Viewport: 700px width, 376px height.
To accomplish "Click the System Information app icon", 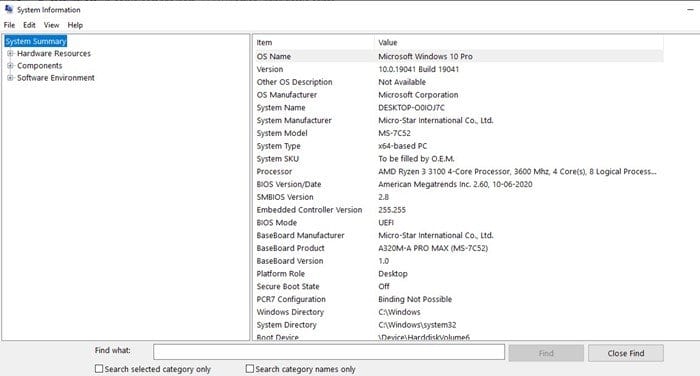I will point(8,9).
